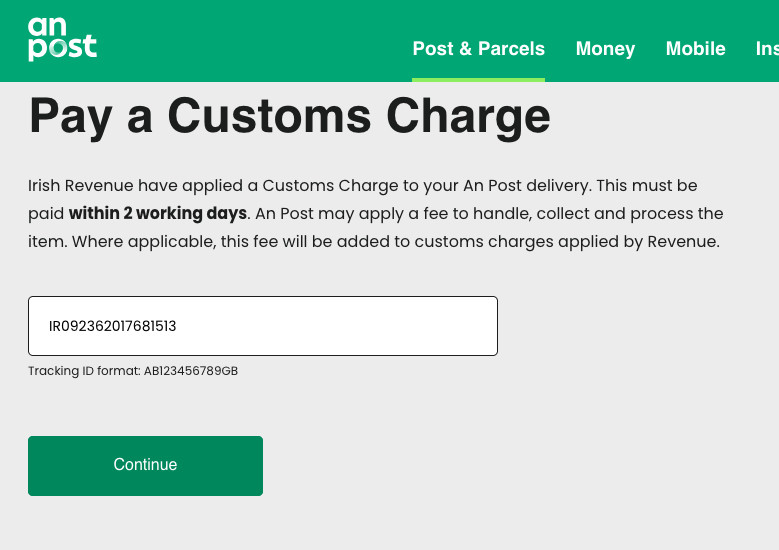779x550 pixels.
Task: Switch to the Money tab
Action: pyautogui.click(x=605, y=48)
